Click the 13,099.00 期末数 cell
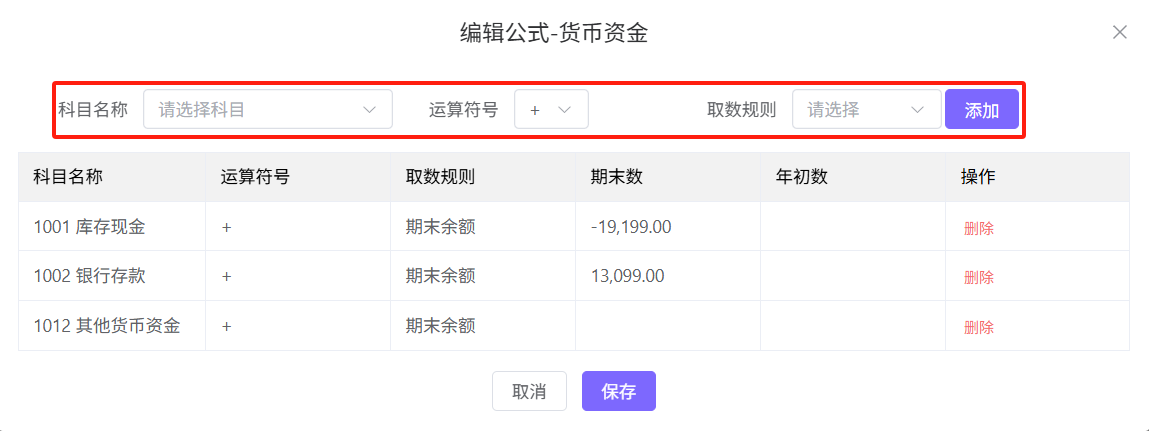 pos(627,276)
